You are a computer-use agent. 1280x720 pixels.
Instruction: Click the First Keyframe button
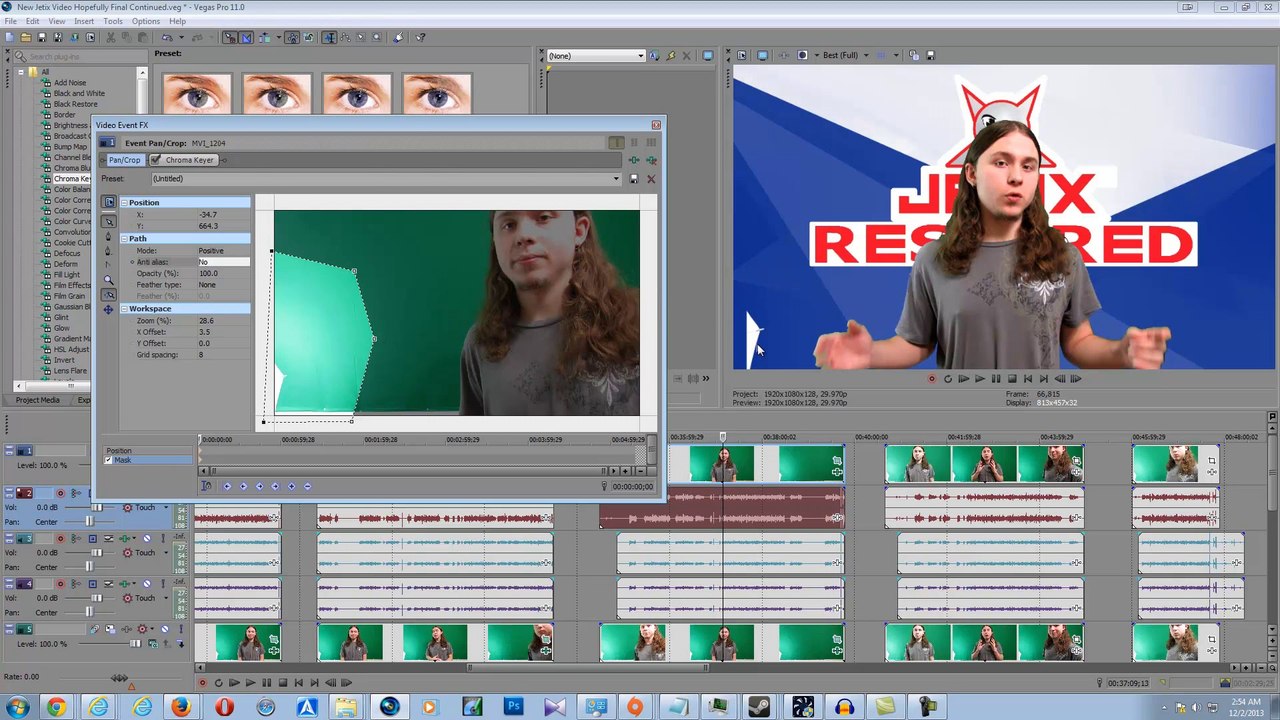227,486
